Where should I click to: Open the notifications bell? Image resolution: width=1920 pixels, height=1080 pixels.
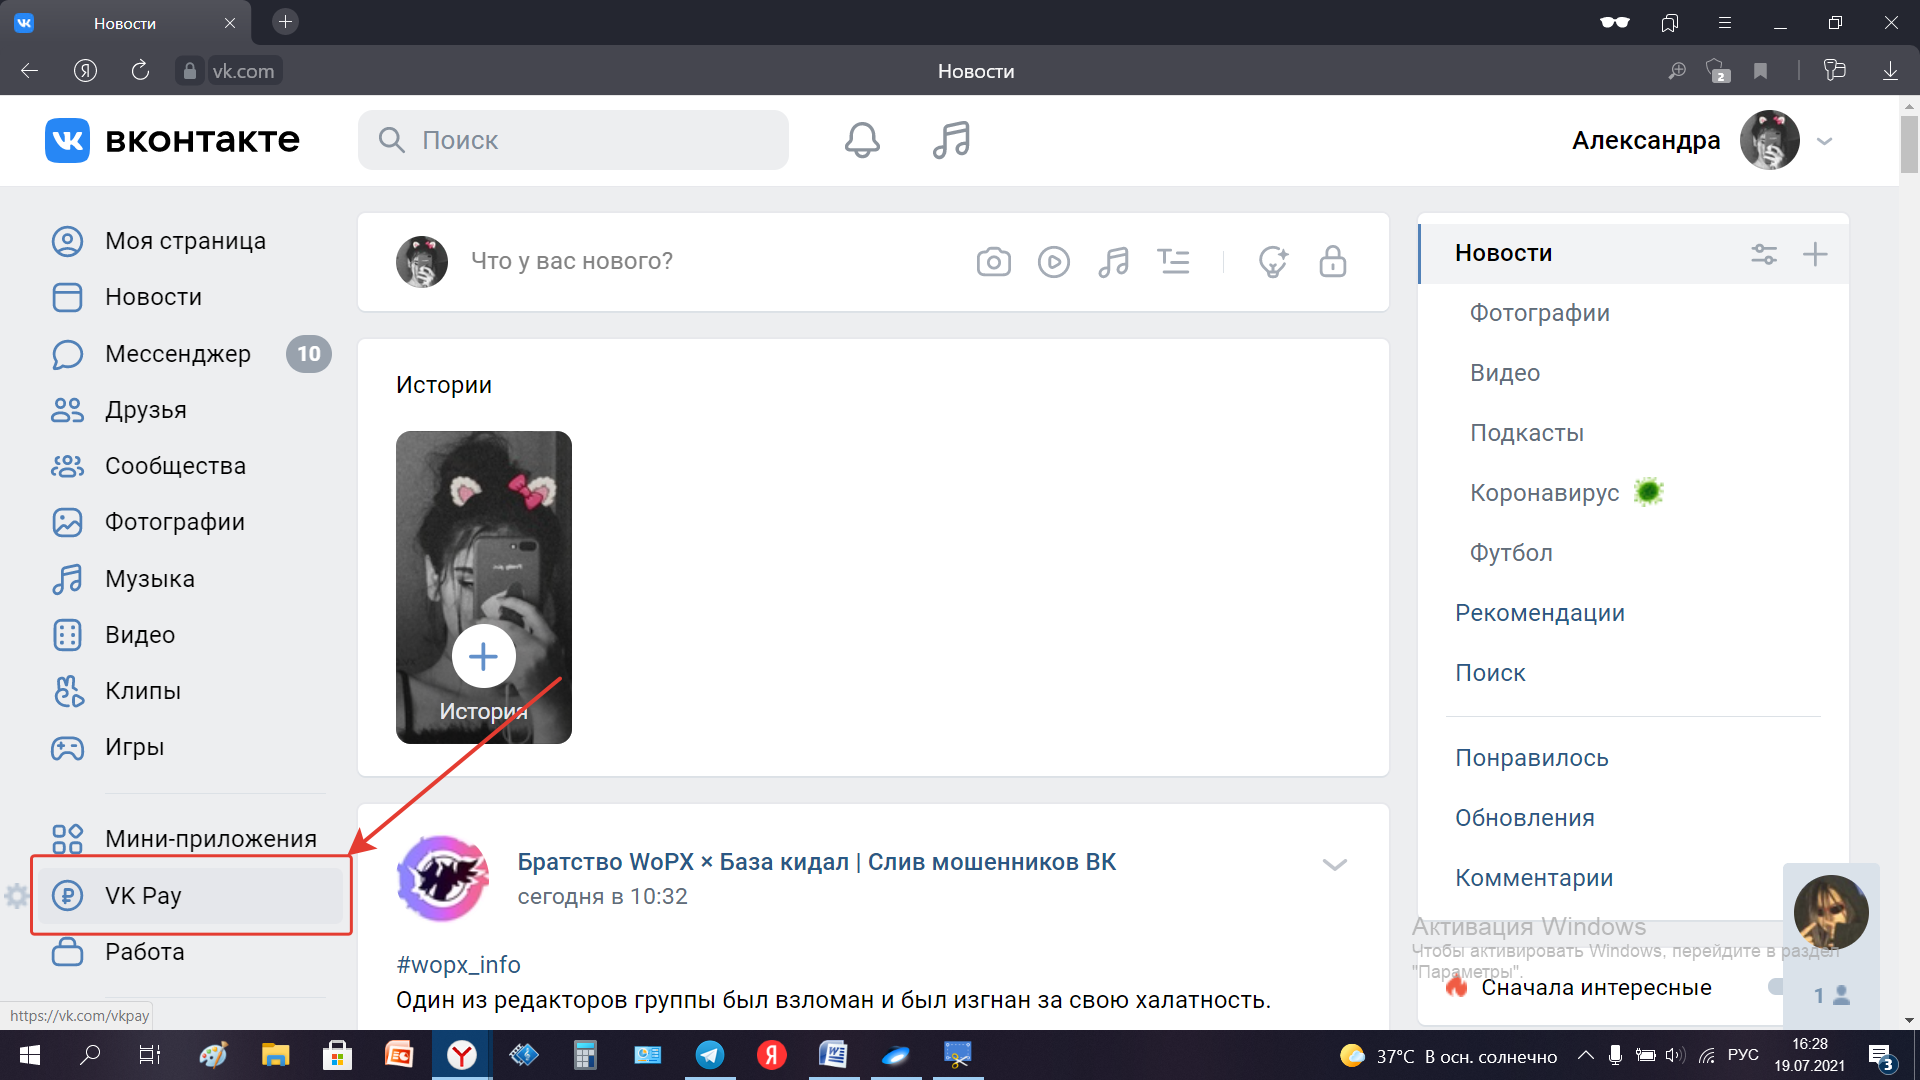click(861, 140)
